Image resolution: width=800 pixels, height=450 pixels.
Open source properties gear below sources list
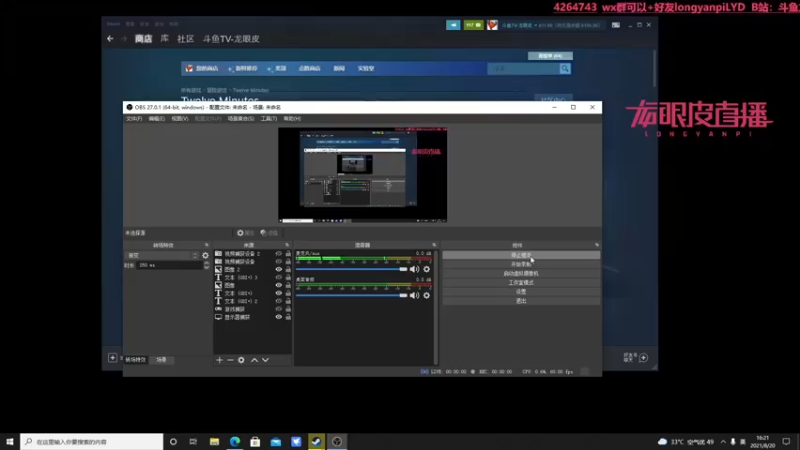coord(241,360)
